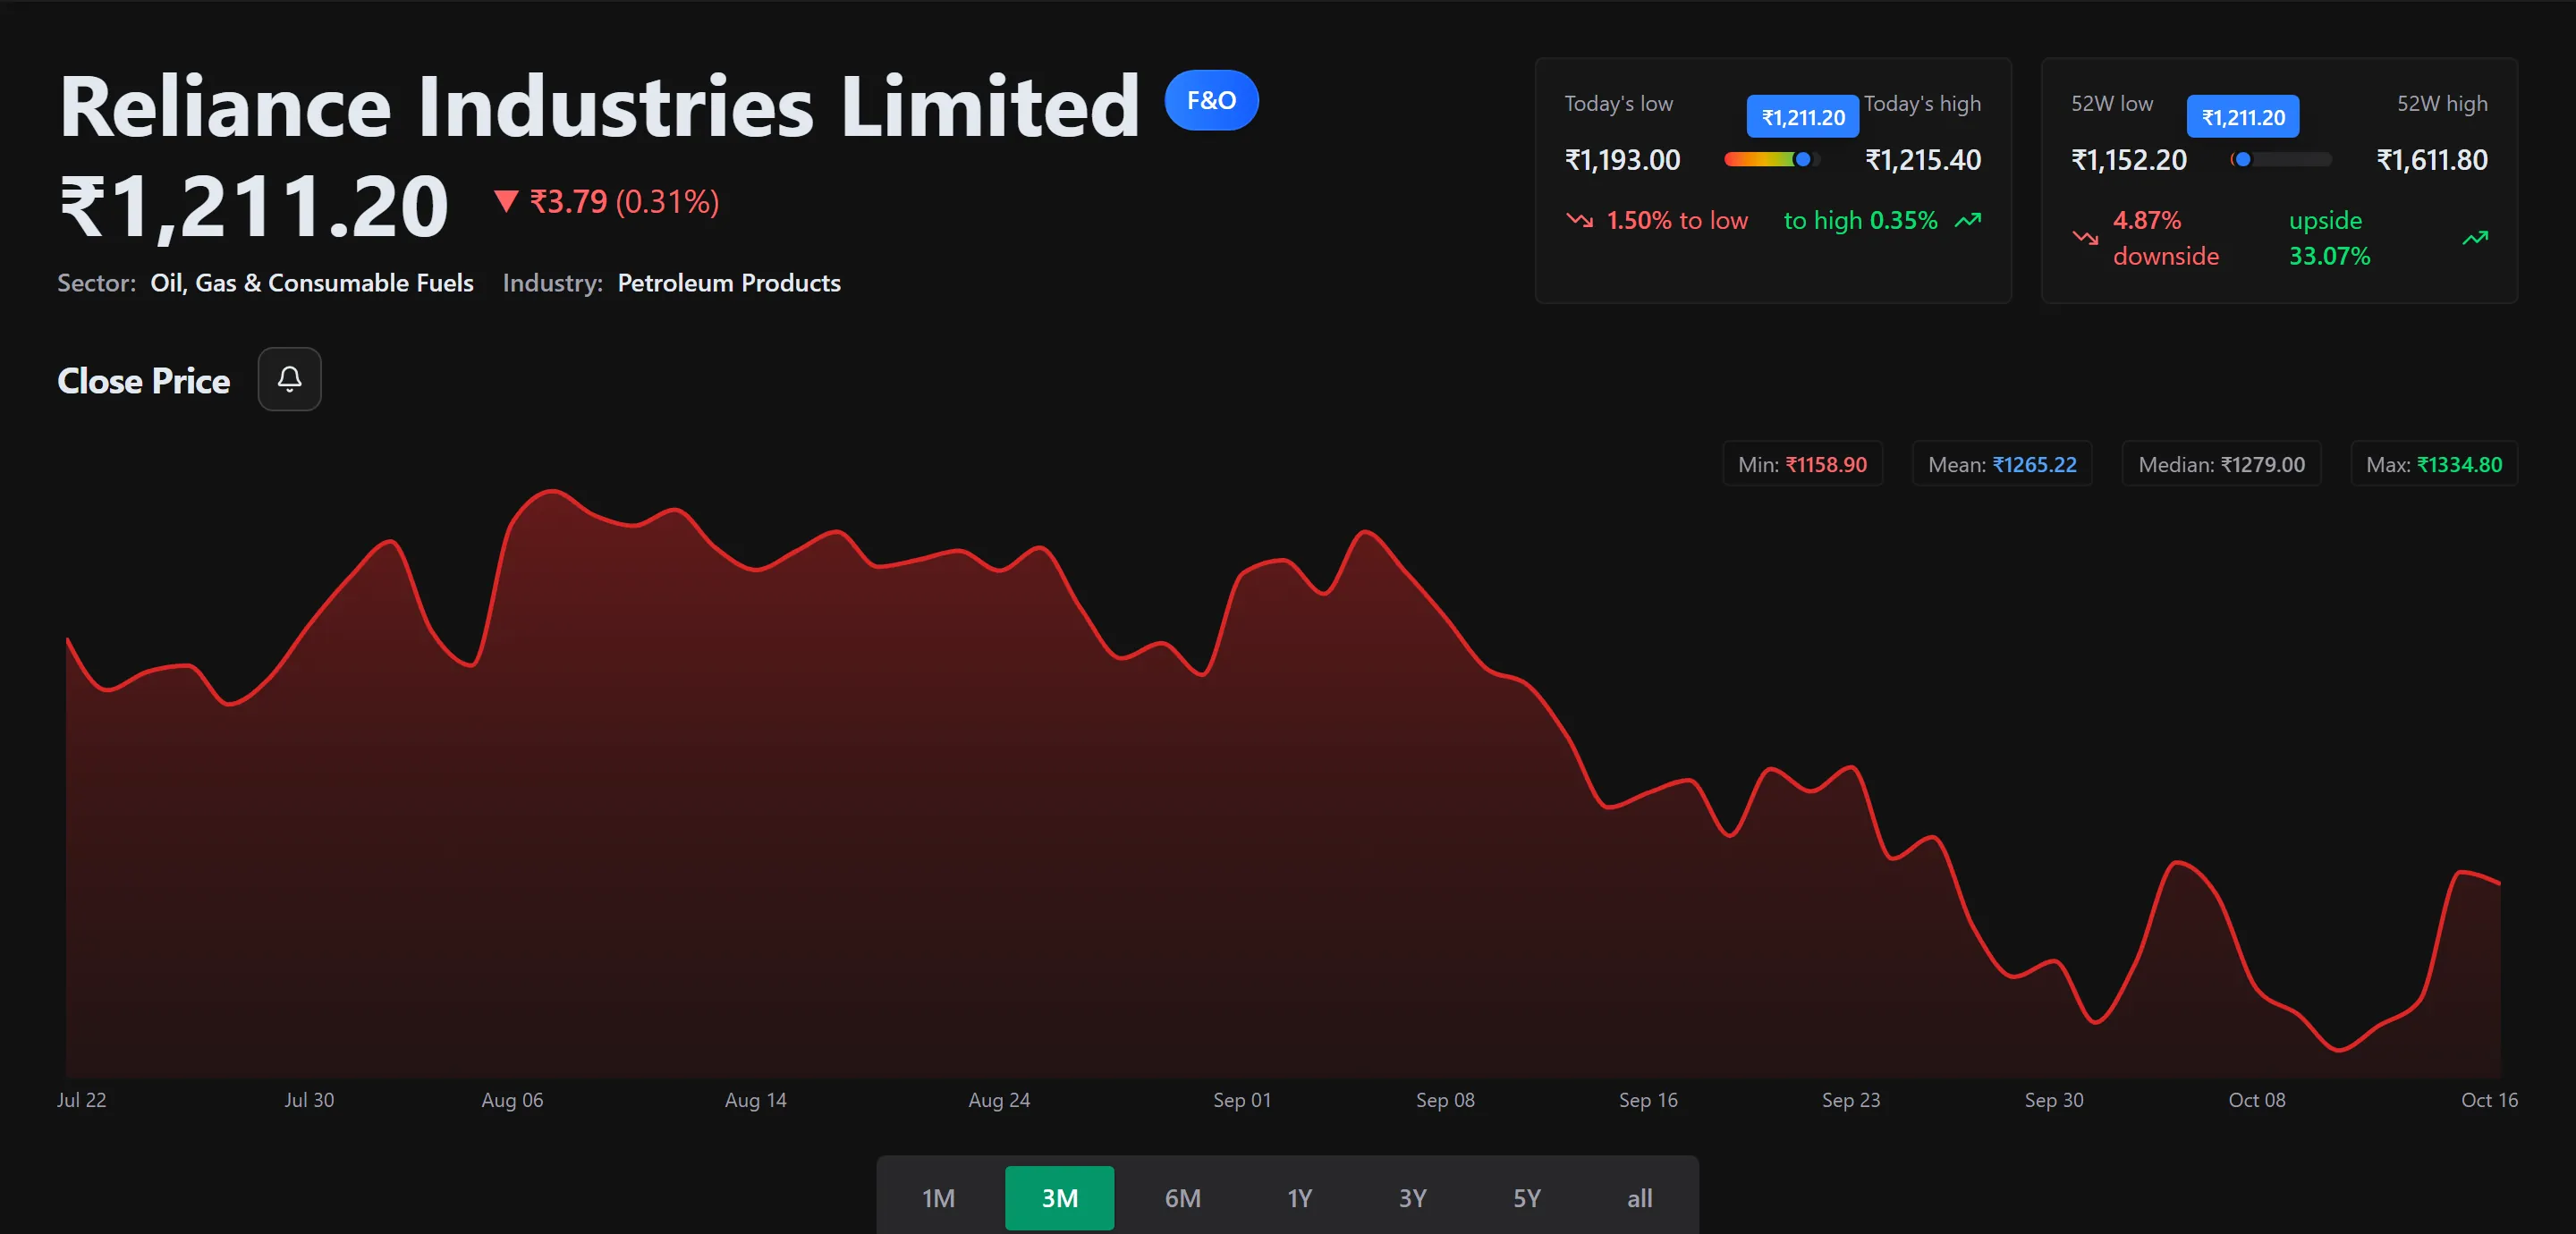Click the 52W high value ₹1,611.80

(x=2432, y=160)
